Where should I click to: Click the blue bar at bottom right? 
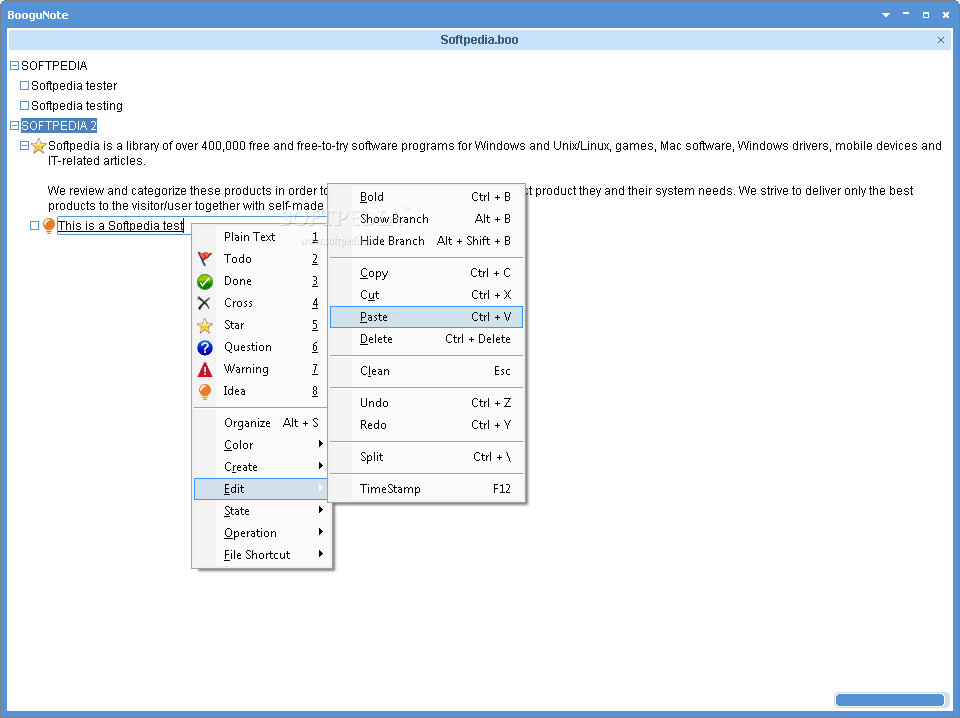(x=890, y=700)
